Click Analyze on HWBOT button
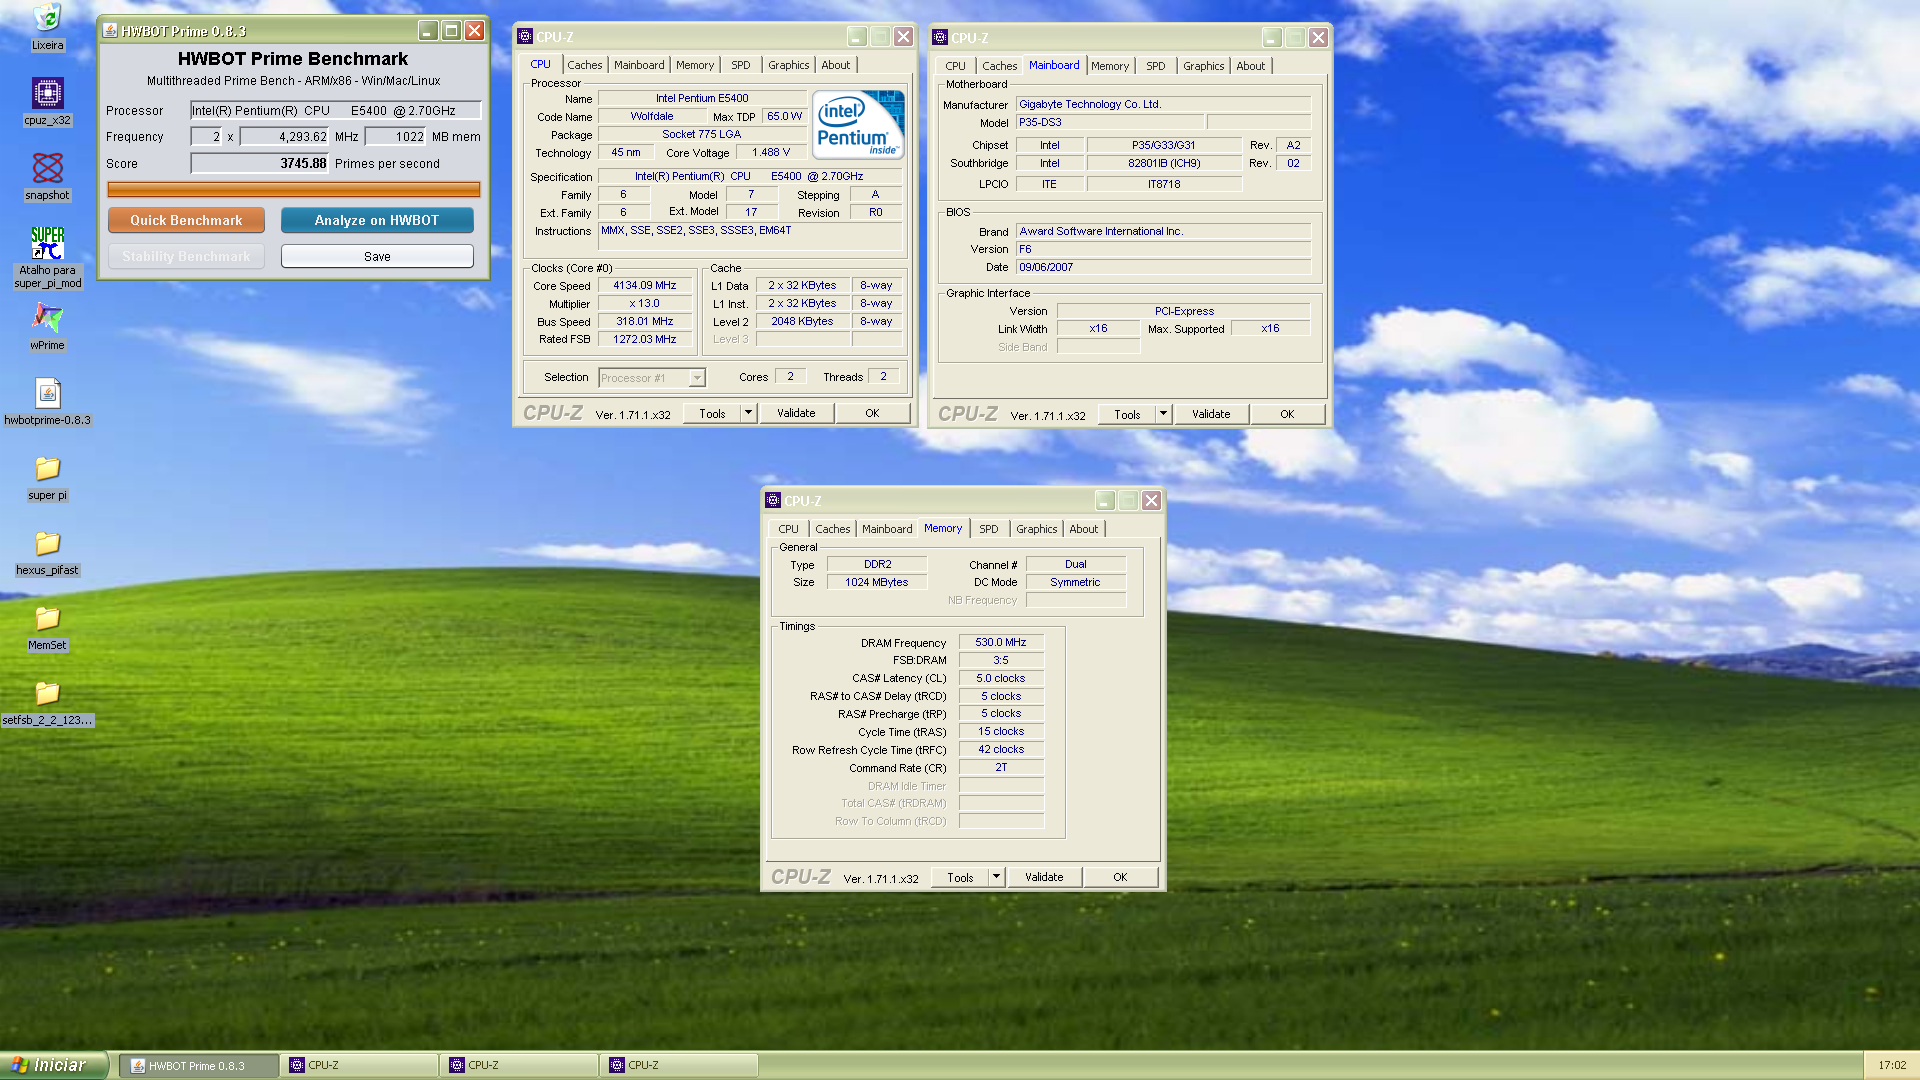Image resolution: width=1920 pixels, height=1080 pixels. point(377,220)
